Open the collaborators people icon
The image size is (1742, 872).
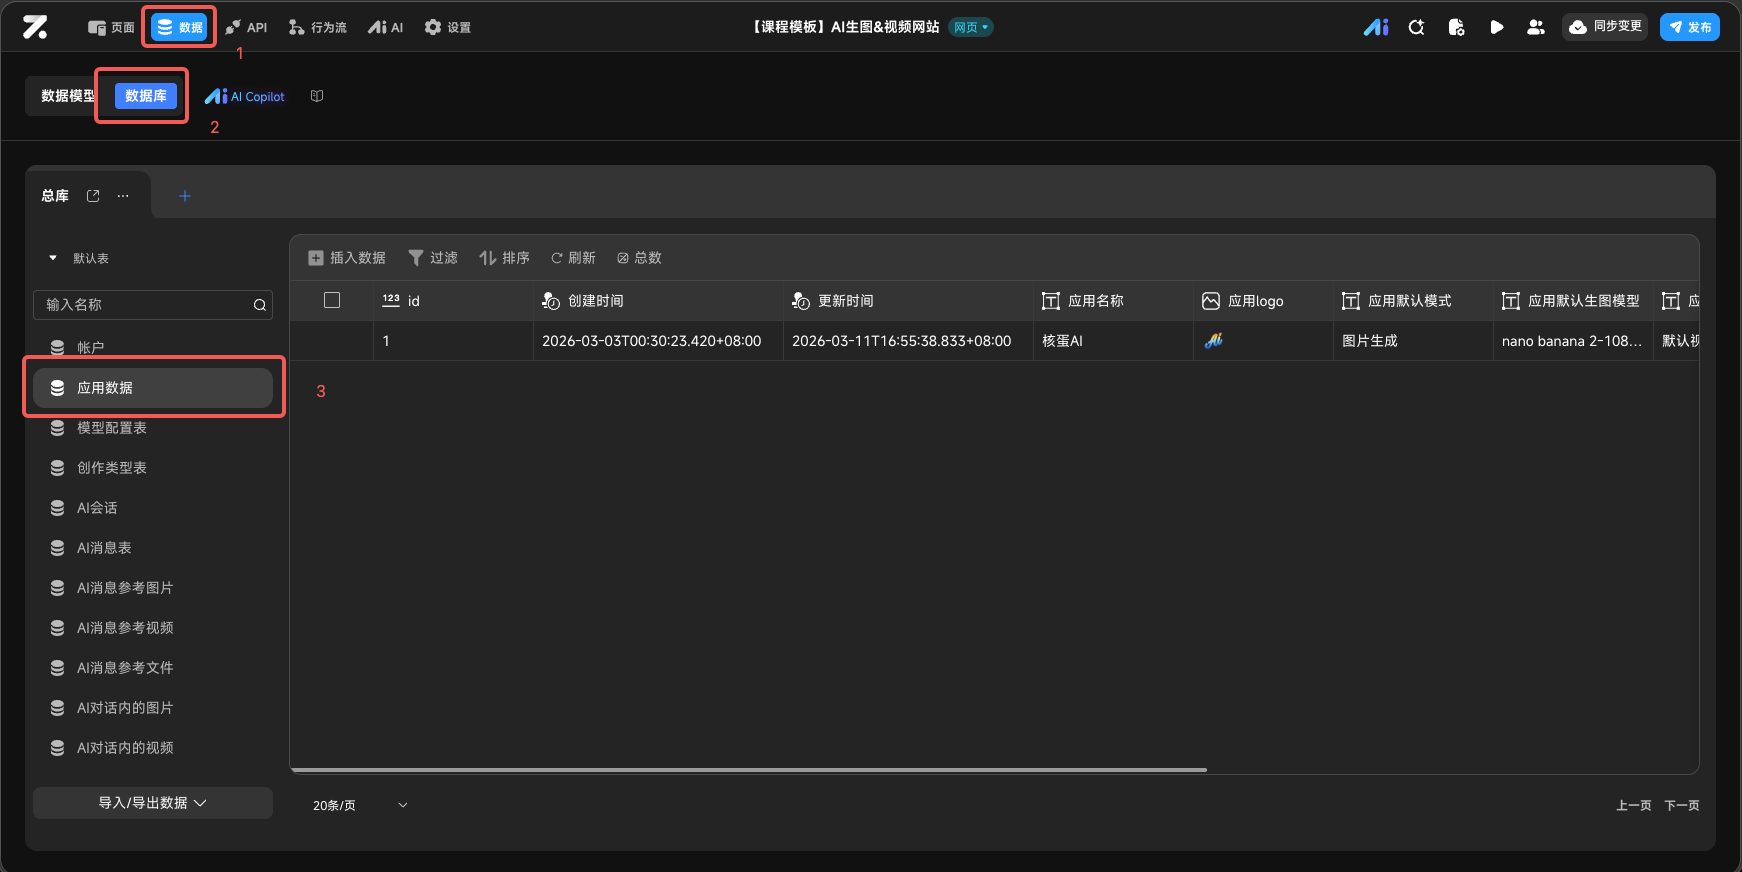point(1536,27)
